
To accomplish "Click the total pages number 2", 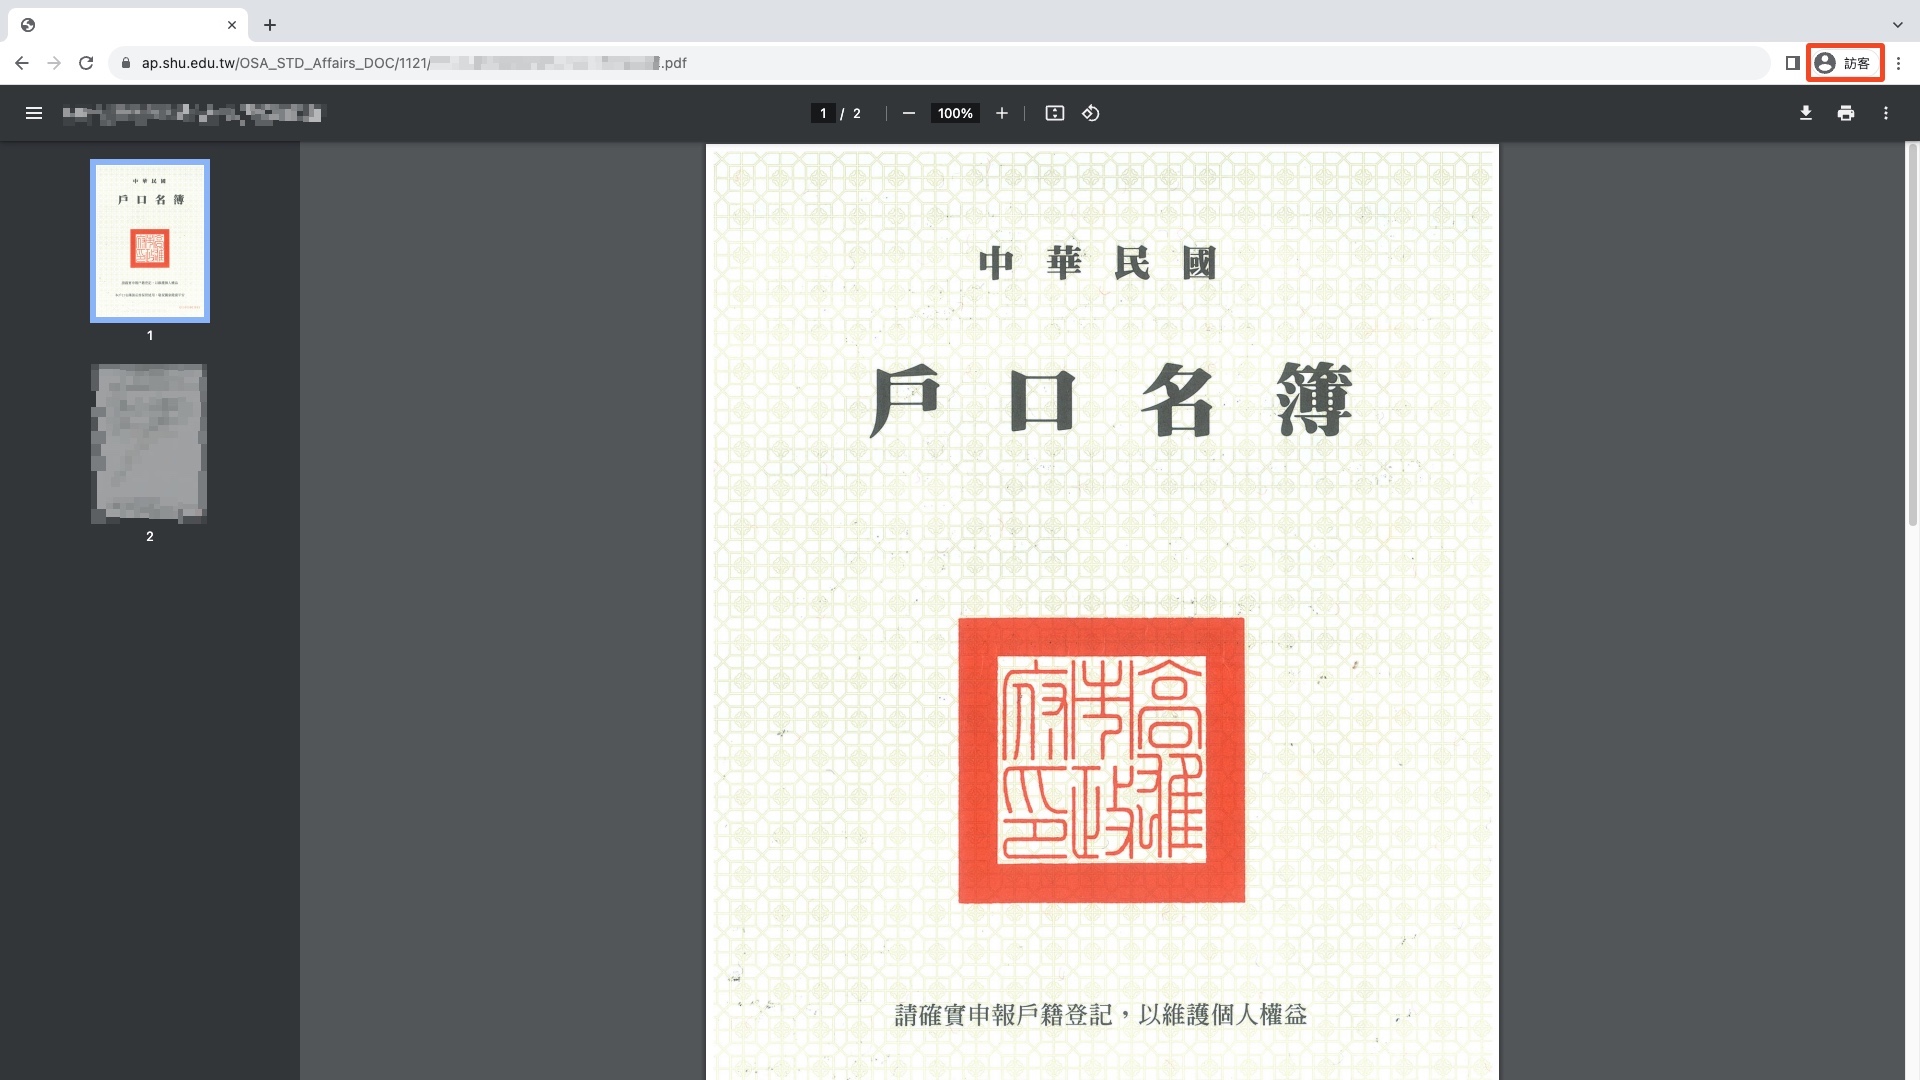I will pyautogui.click(x=857, y=113).
